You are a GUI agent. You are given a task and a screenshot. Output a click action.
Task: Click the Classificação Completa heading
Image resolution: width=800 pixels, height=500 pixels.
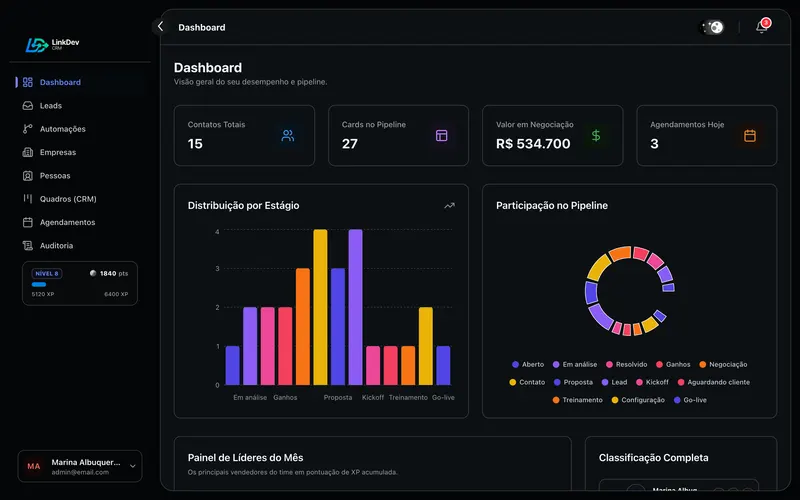coord(654,458)
